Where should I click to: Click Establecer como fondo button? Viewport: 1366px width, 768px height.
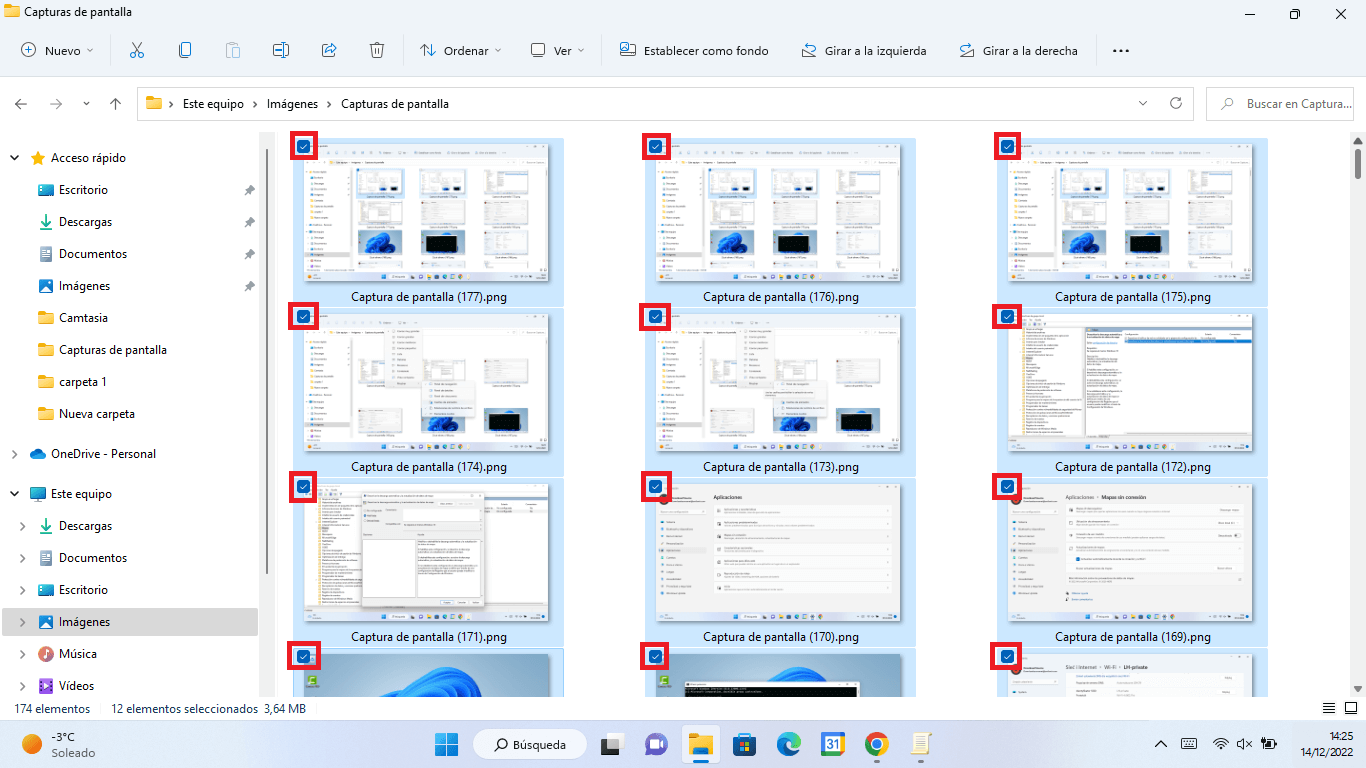tap(693, 50)
